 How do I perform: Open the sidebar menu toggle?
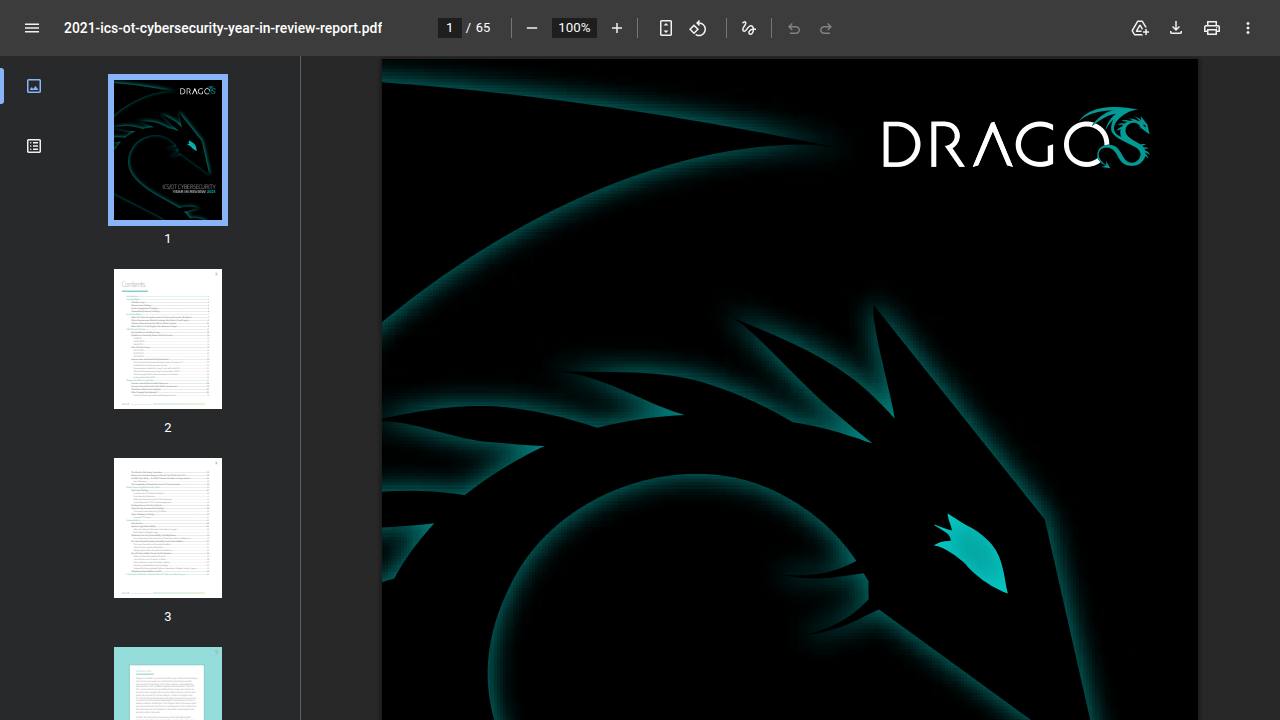pos(32,28)
